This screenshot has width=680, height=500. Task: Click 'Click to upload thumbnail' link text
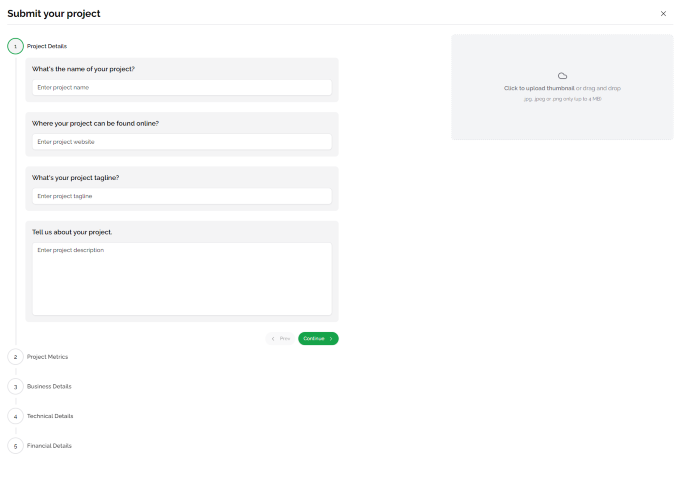(x=539, y=88)
